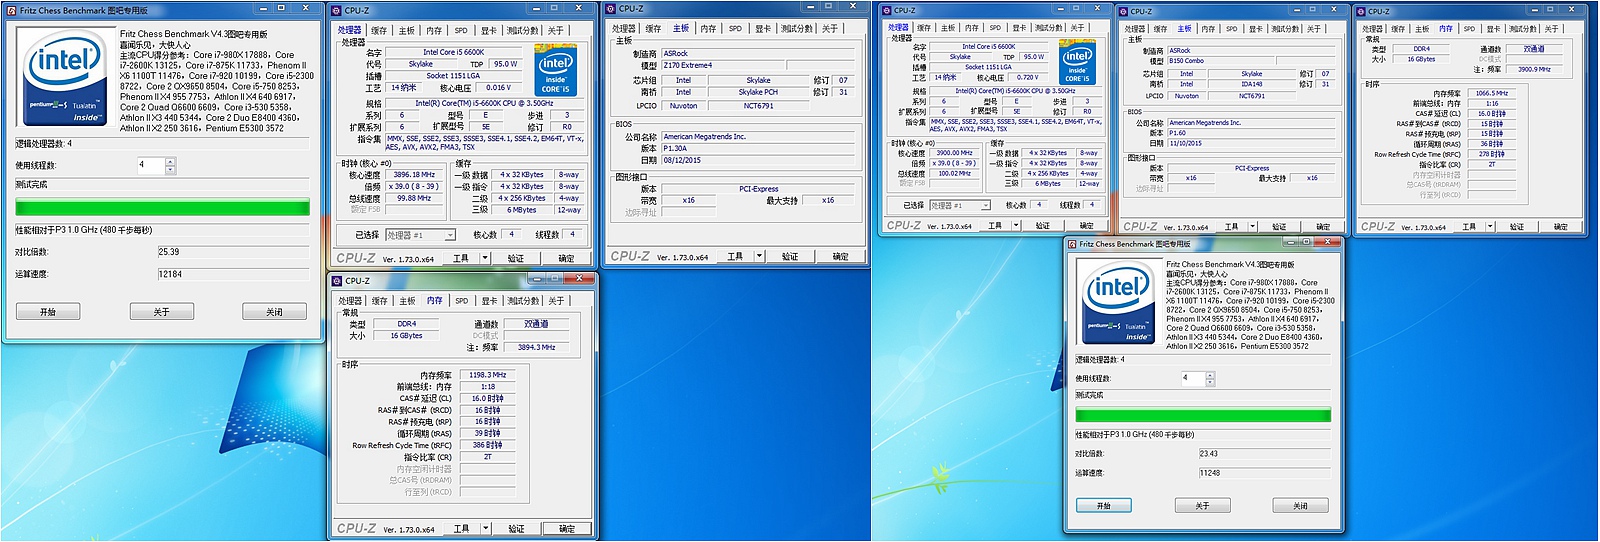Click Intel Core i5 badge in 3896.18 MHz CPU-Z window
This screenshot has height=542, width=1600.
(x=555, y=70)
